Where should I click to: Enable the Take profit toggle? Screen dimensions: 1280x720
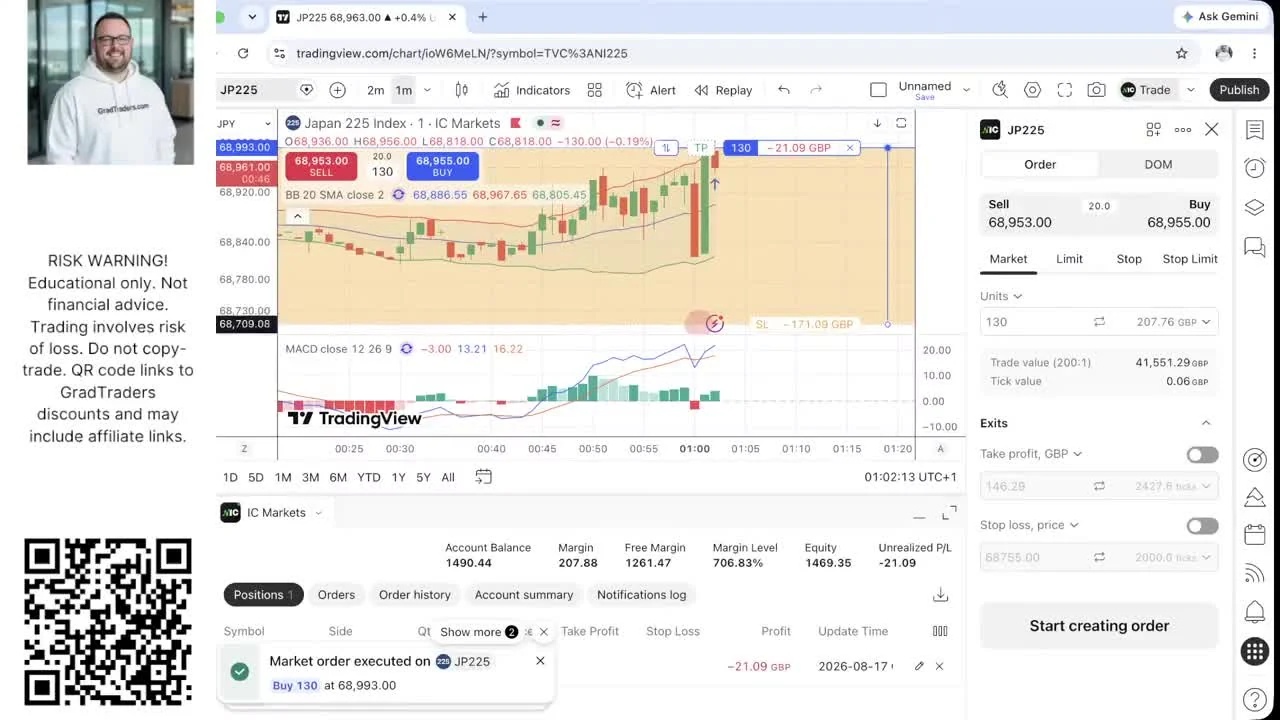click(1202, 455)
